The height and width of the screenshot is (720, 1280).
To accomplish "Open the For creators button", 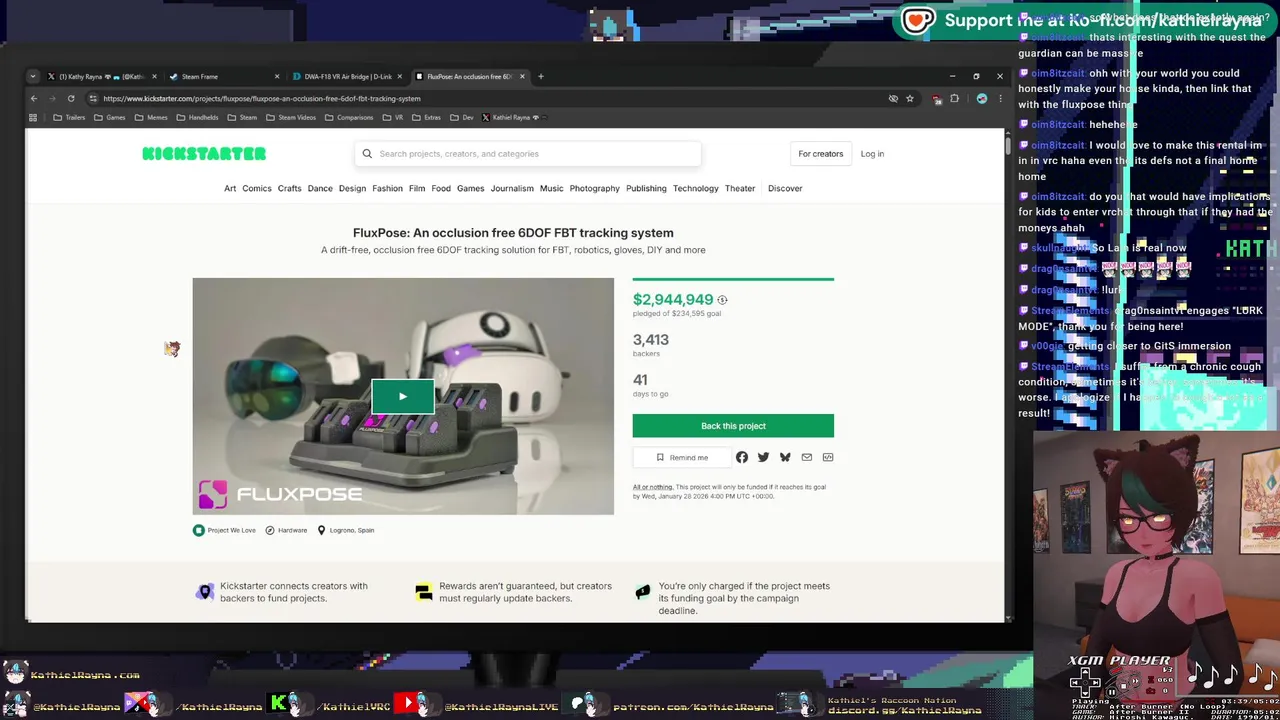I will coord(820,154).
